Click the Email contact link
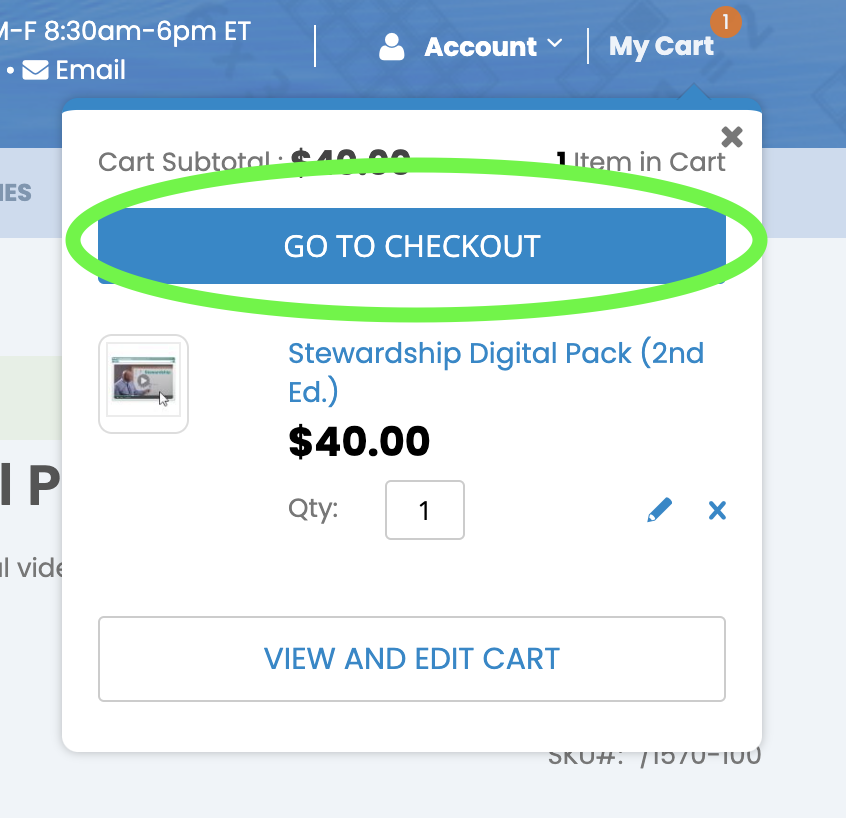 pyautogui.click(x=90, y=71)
